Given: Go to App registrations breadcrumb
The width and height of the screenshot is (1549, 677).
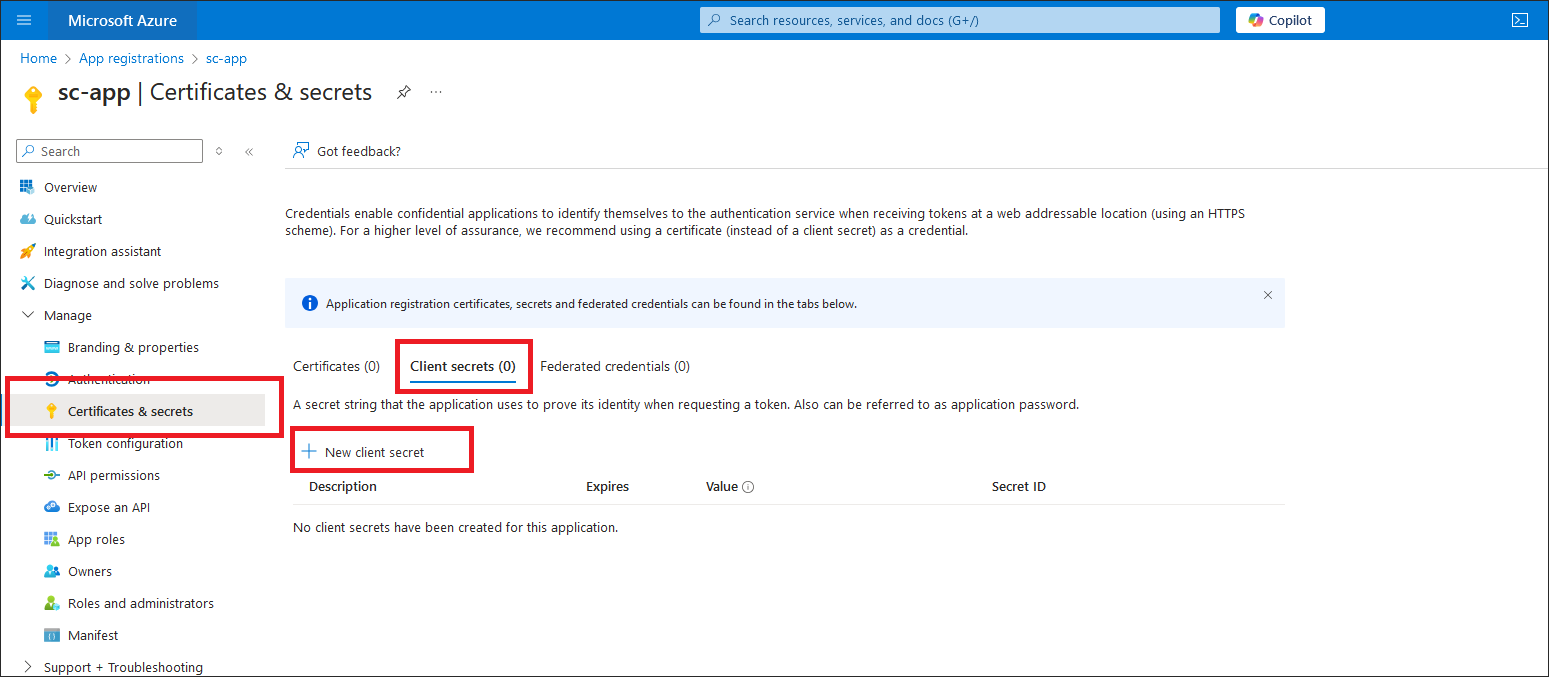Looking at the screenshot, I should coord(131,59).
